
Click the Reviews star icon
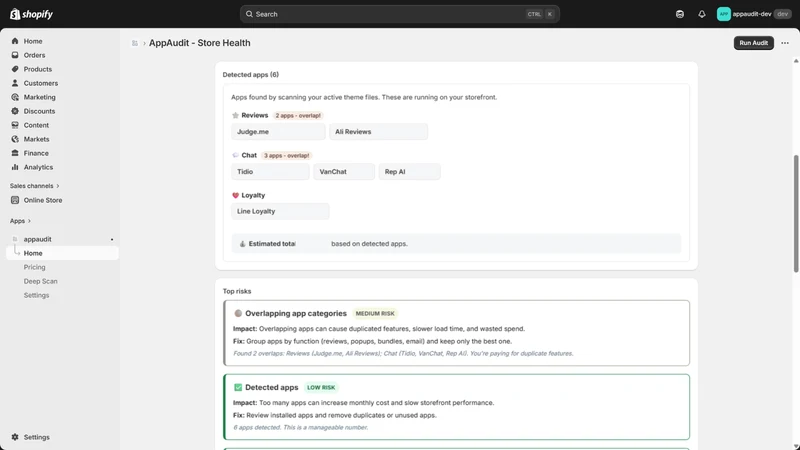pos(235,115)
